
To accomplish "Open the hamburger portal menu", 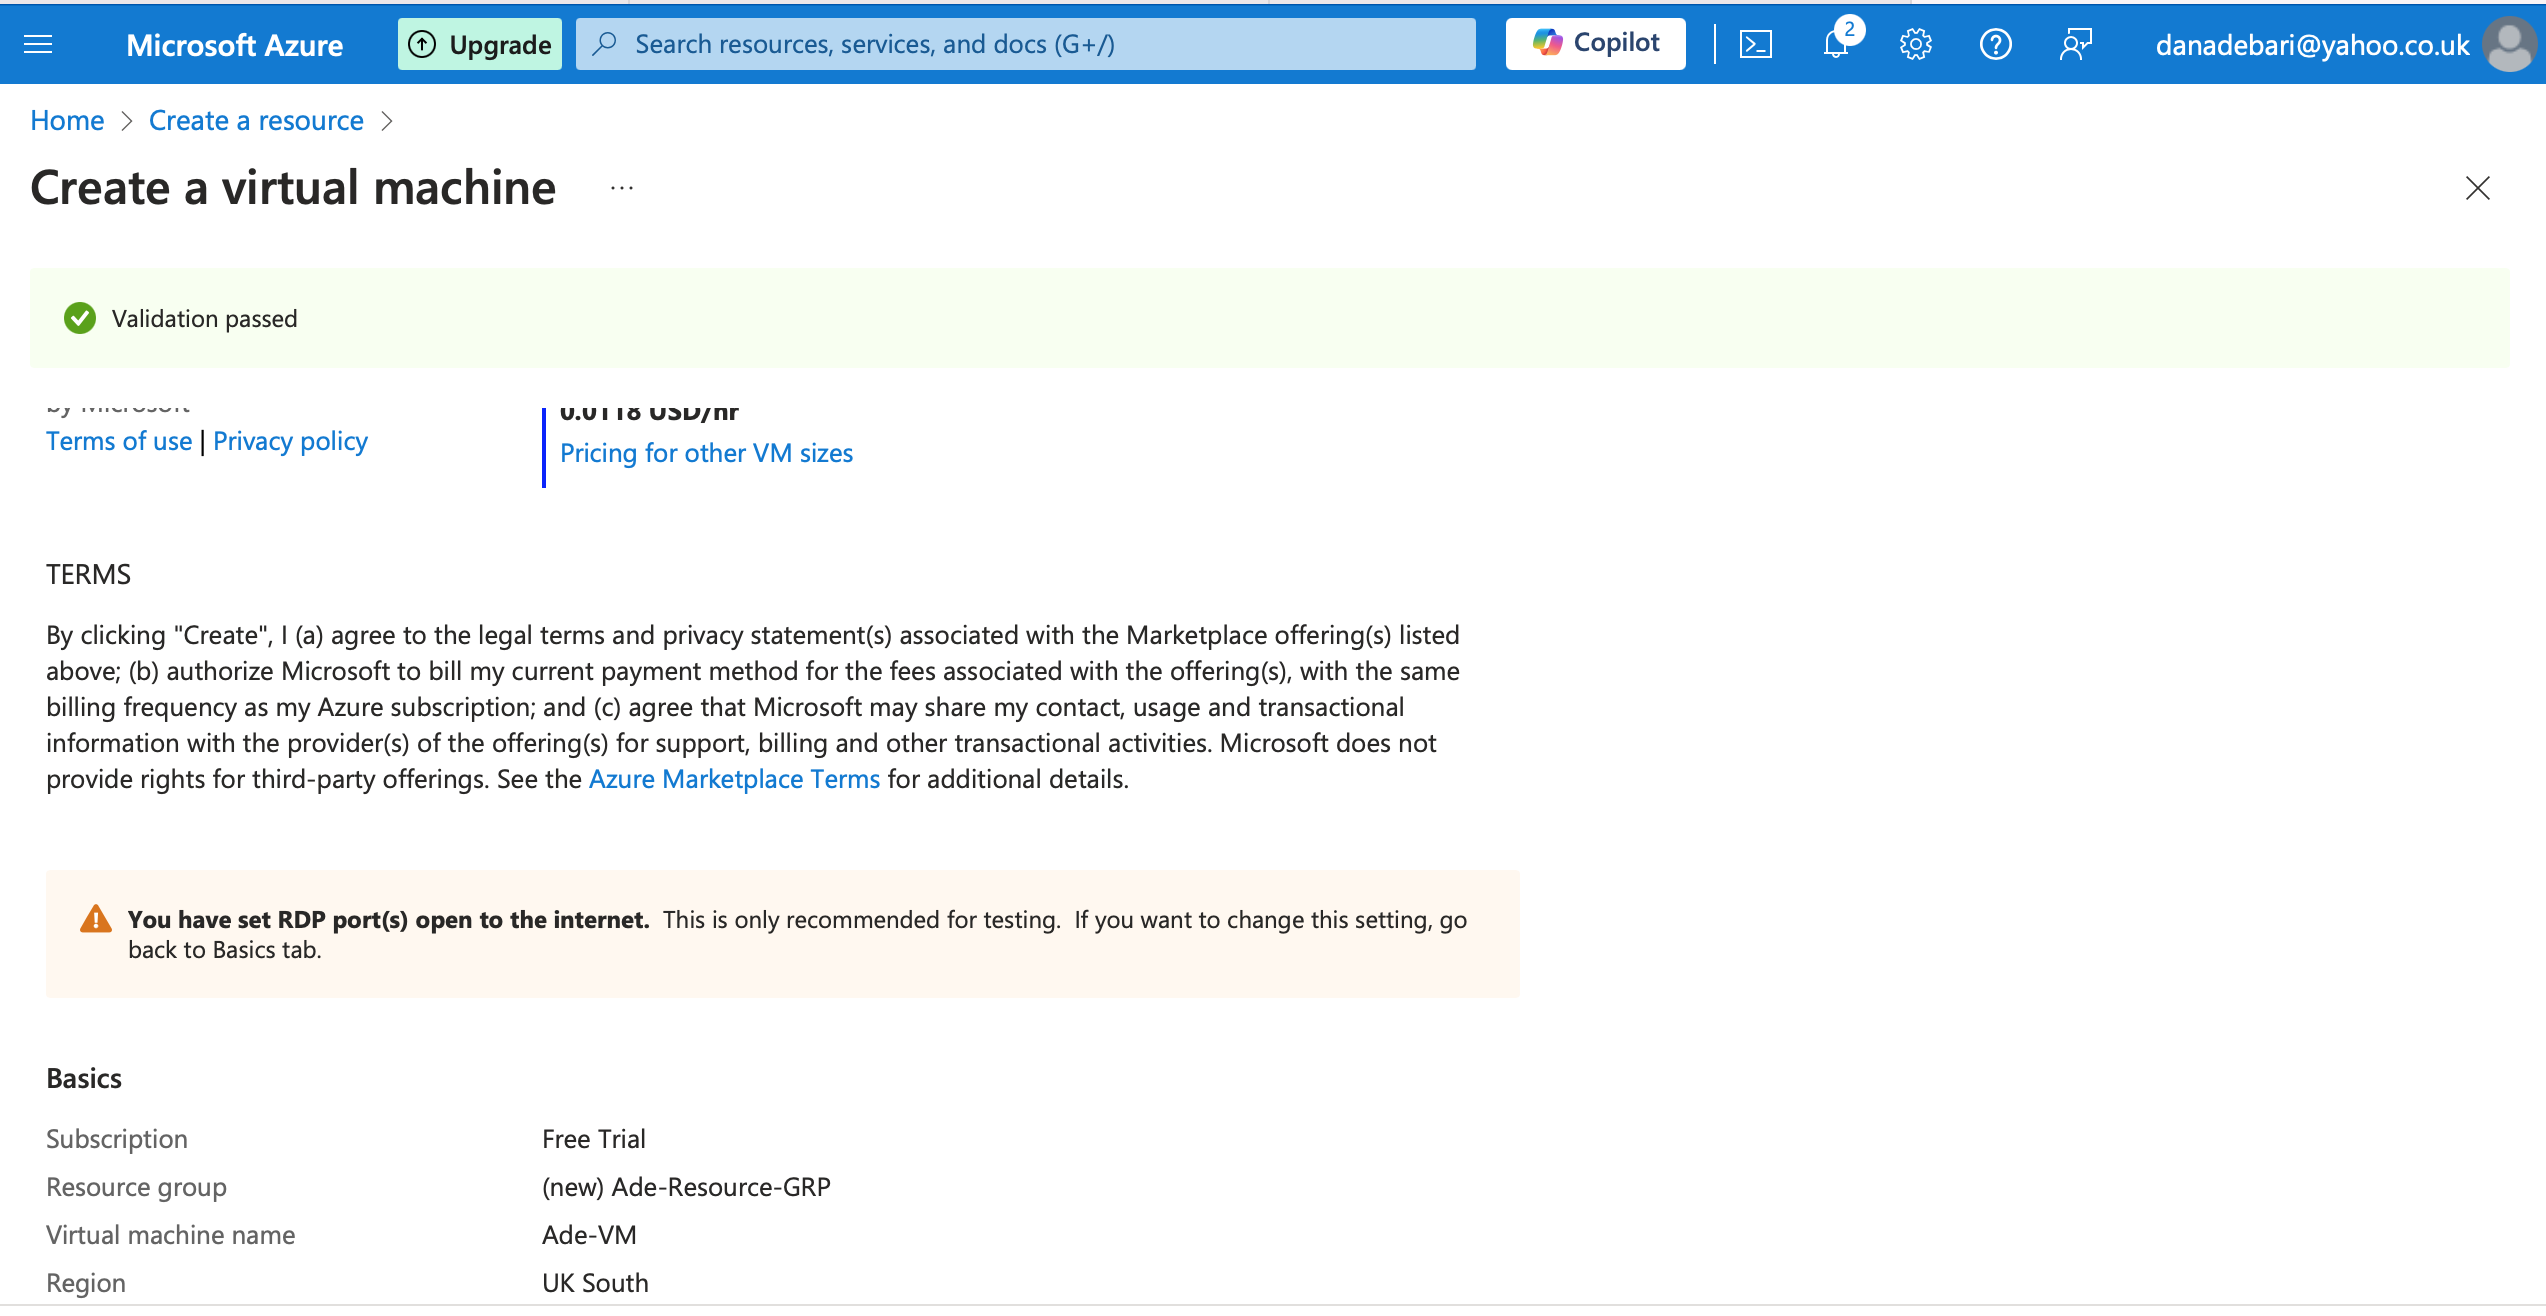I will tap(38, 44).
